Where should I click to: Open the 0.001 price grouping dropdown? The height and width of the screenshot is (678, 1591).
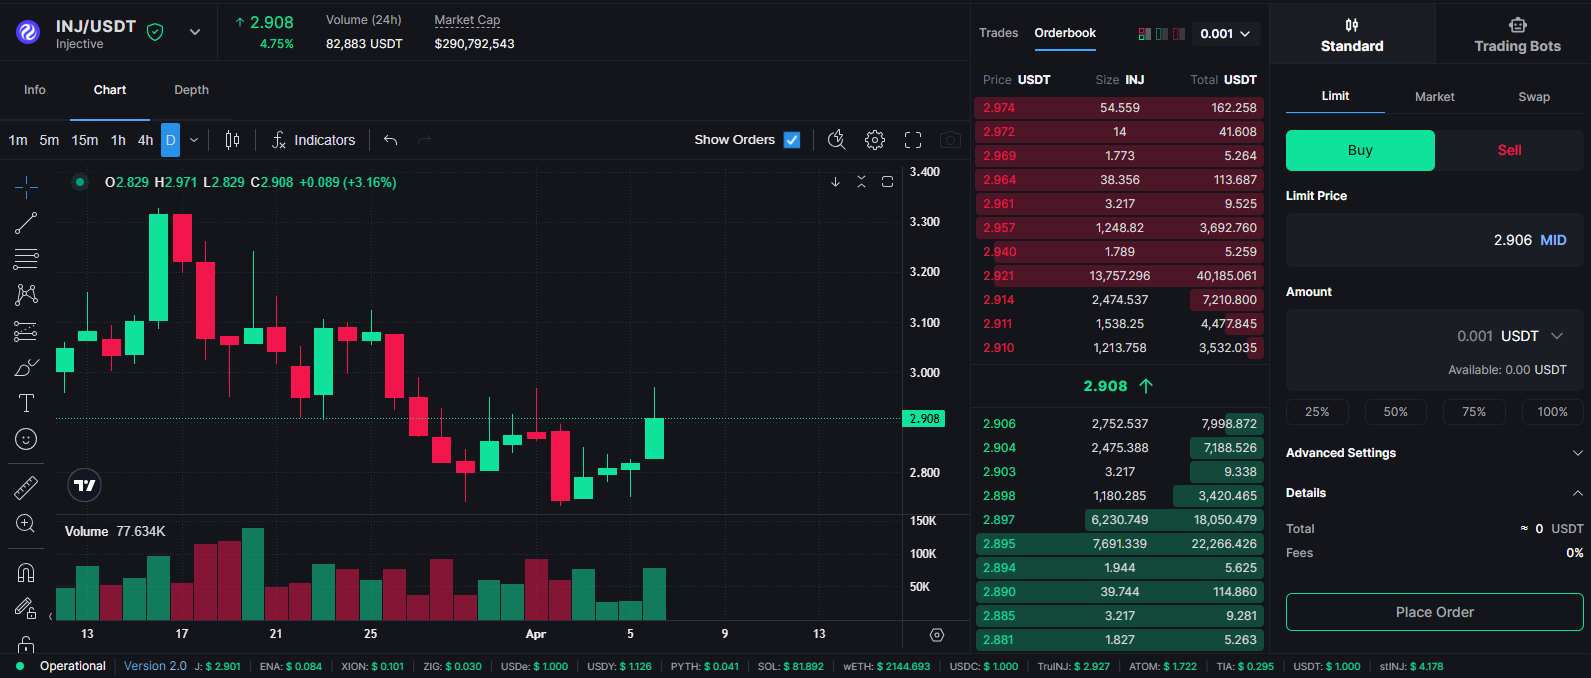pyautogui.click(x=1225, y=34)
